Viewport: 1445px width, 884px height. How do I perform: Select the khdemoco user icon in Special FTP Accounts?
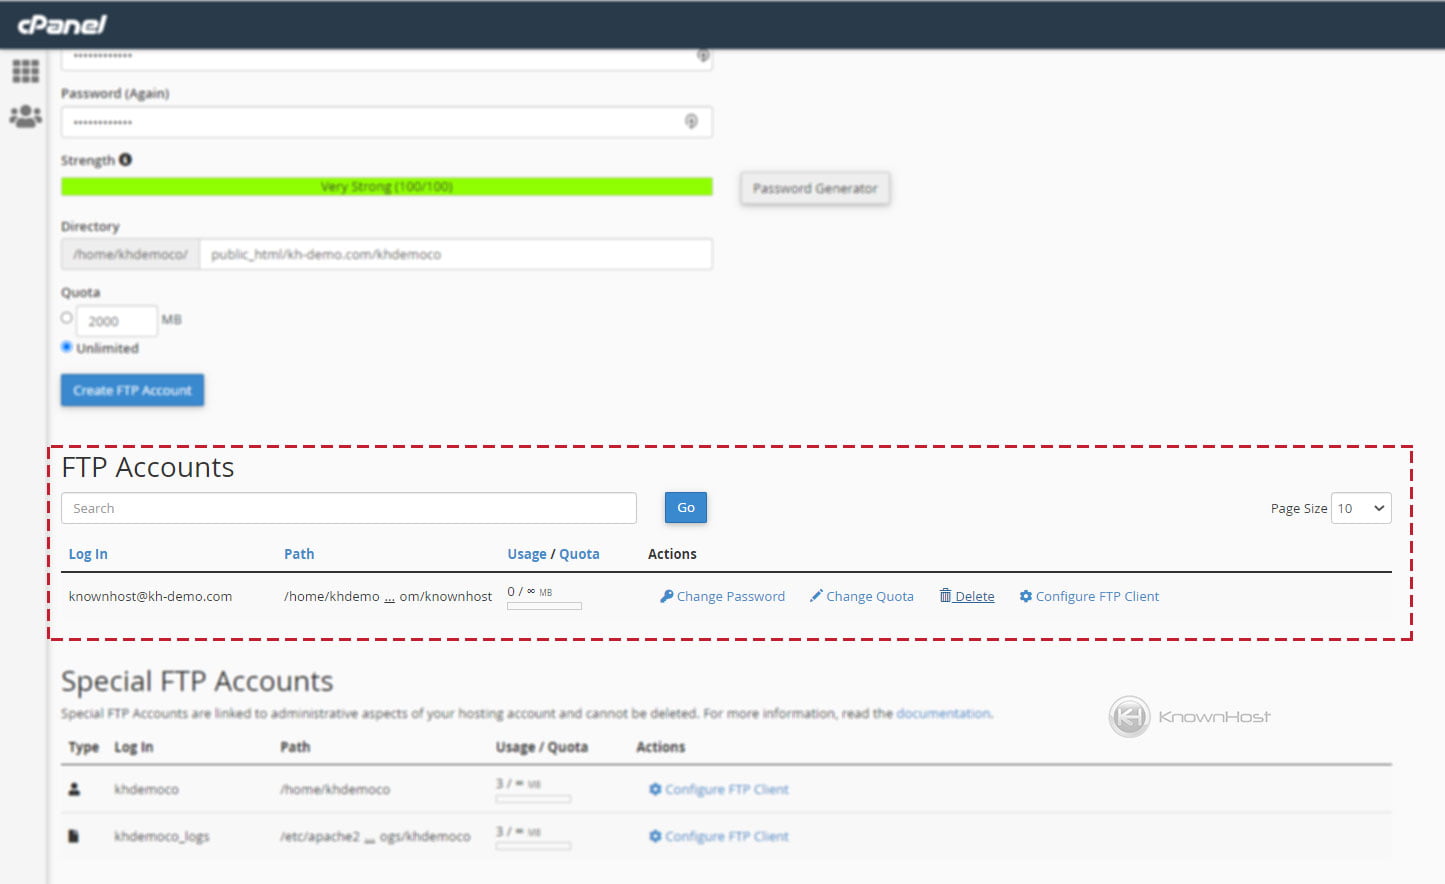[x=74, y=788]
